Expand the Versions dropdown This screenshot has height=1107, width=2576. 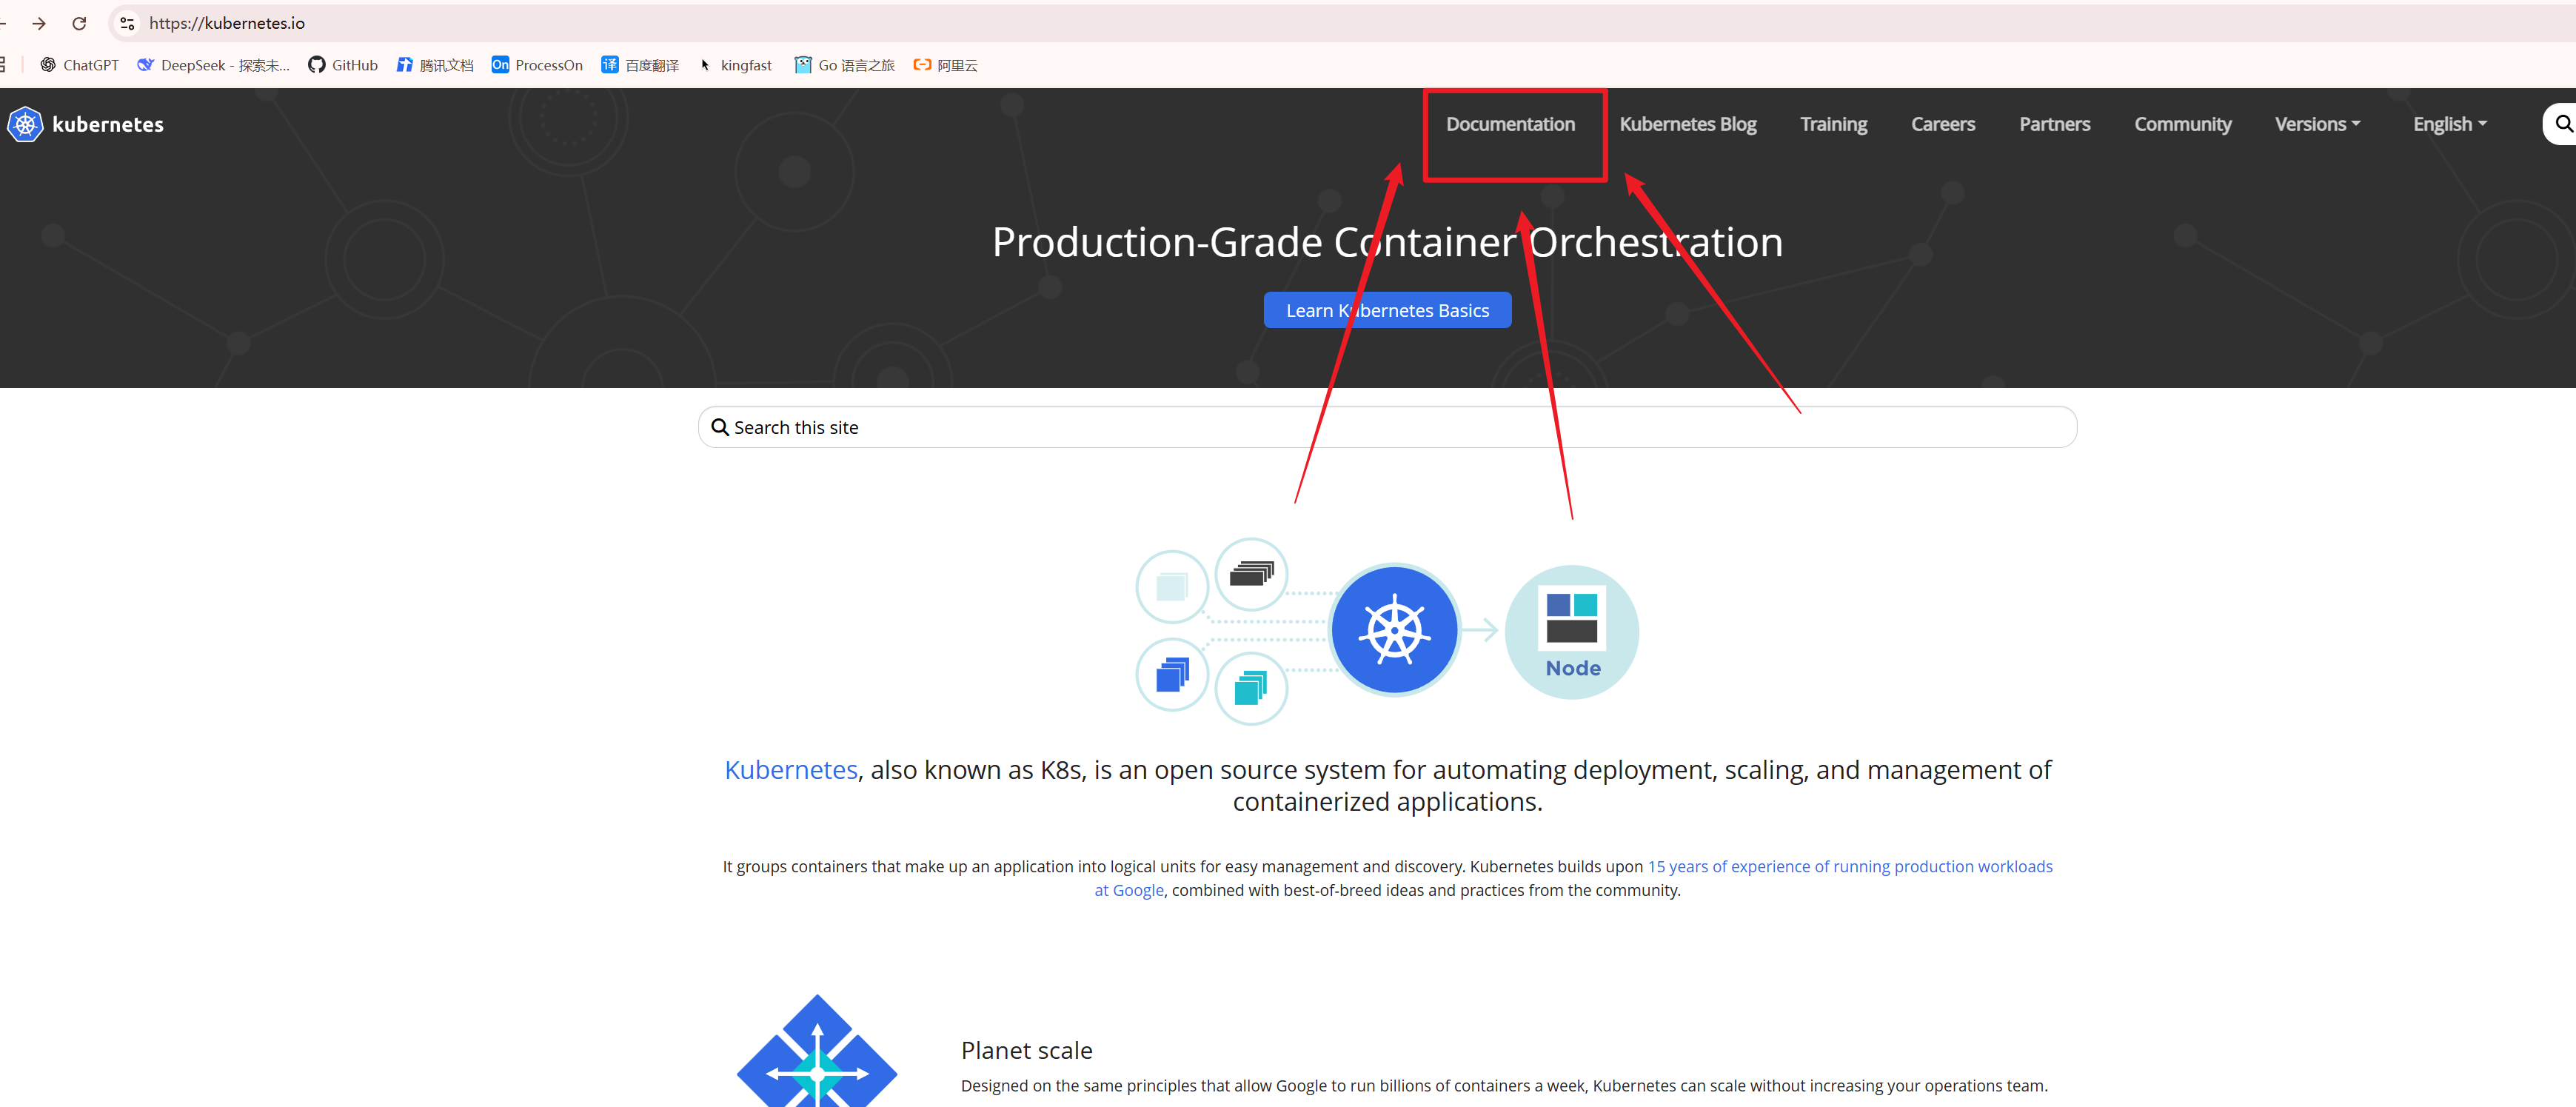(x=2317, y=124)
